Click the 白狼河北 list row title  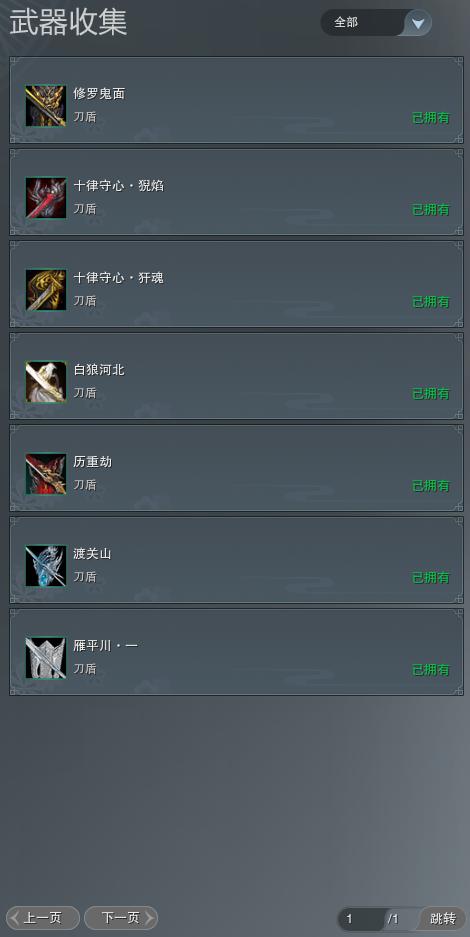click(x=99, y=370)
